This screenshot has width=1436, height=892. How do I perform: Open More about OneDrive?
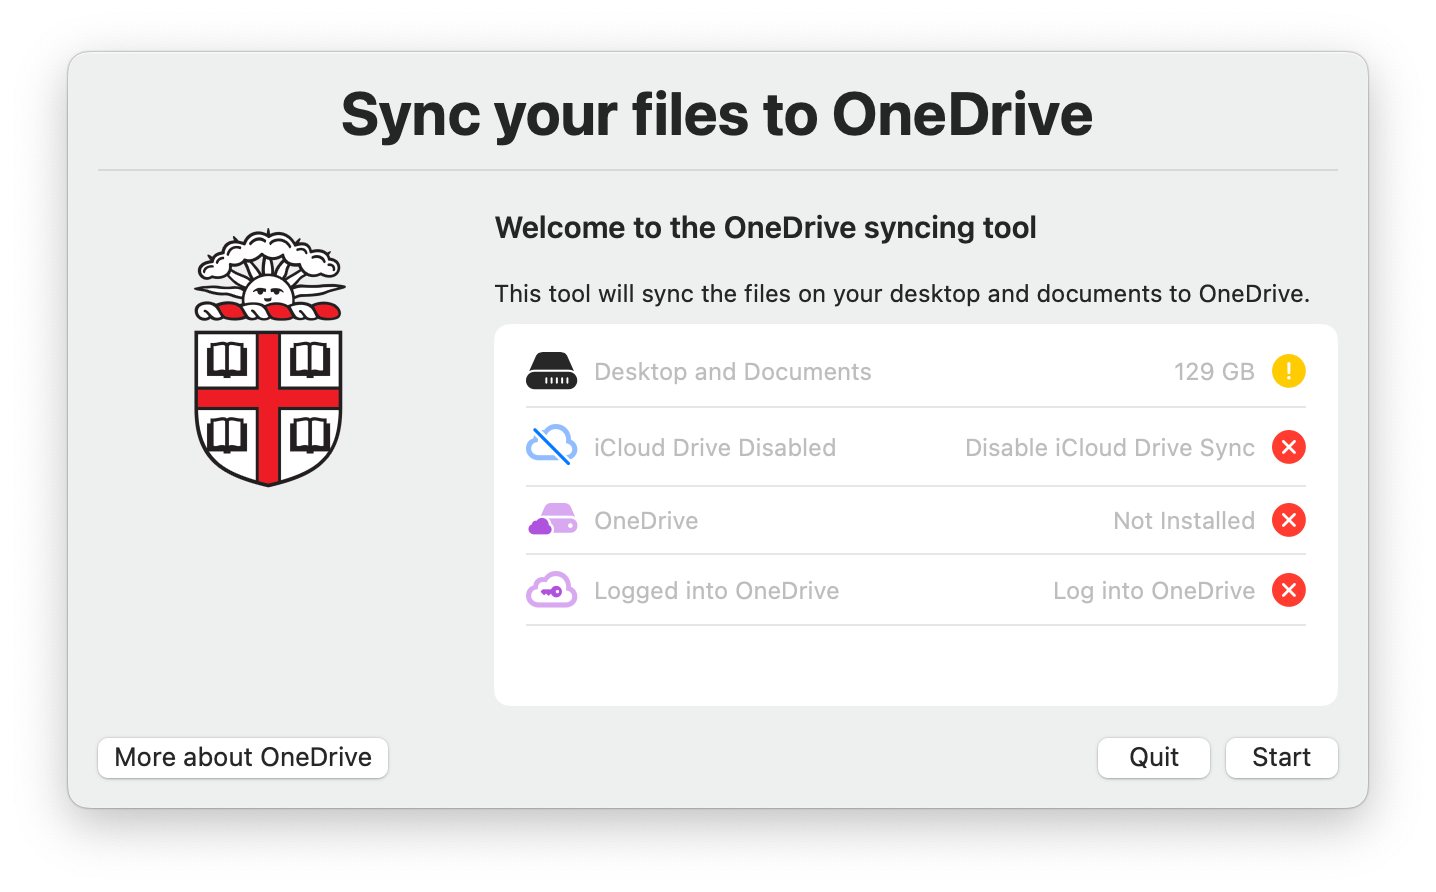coord(242,757)
